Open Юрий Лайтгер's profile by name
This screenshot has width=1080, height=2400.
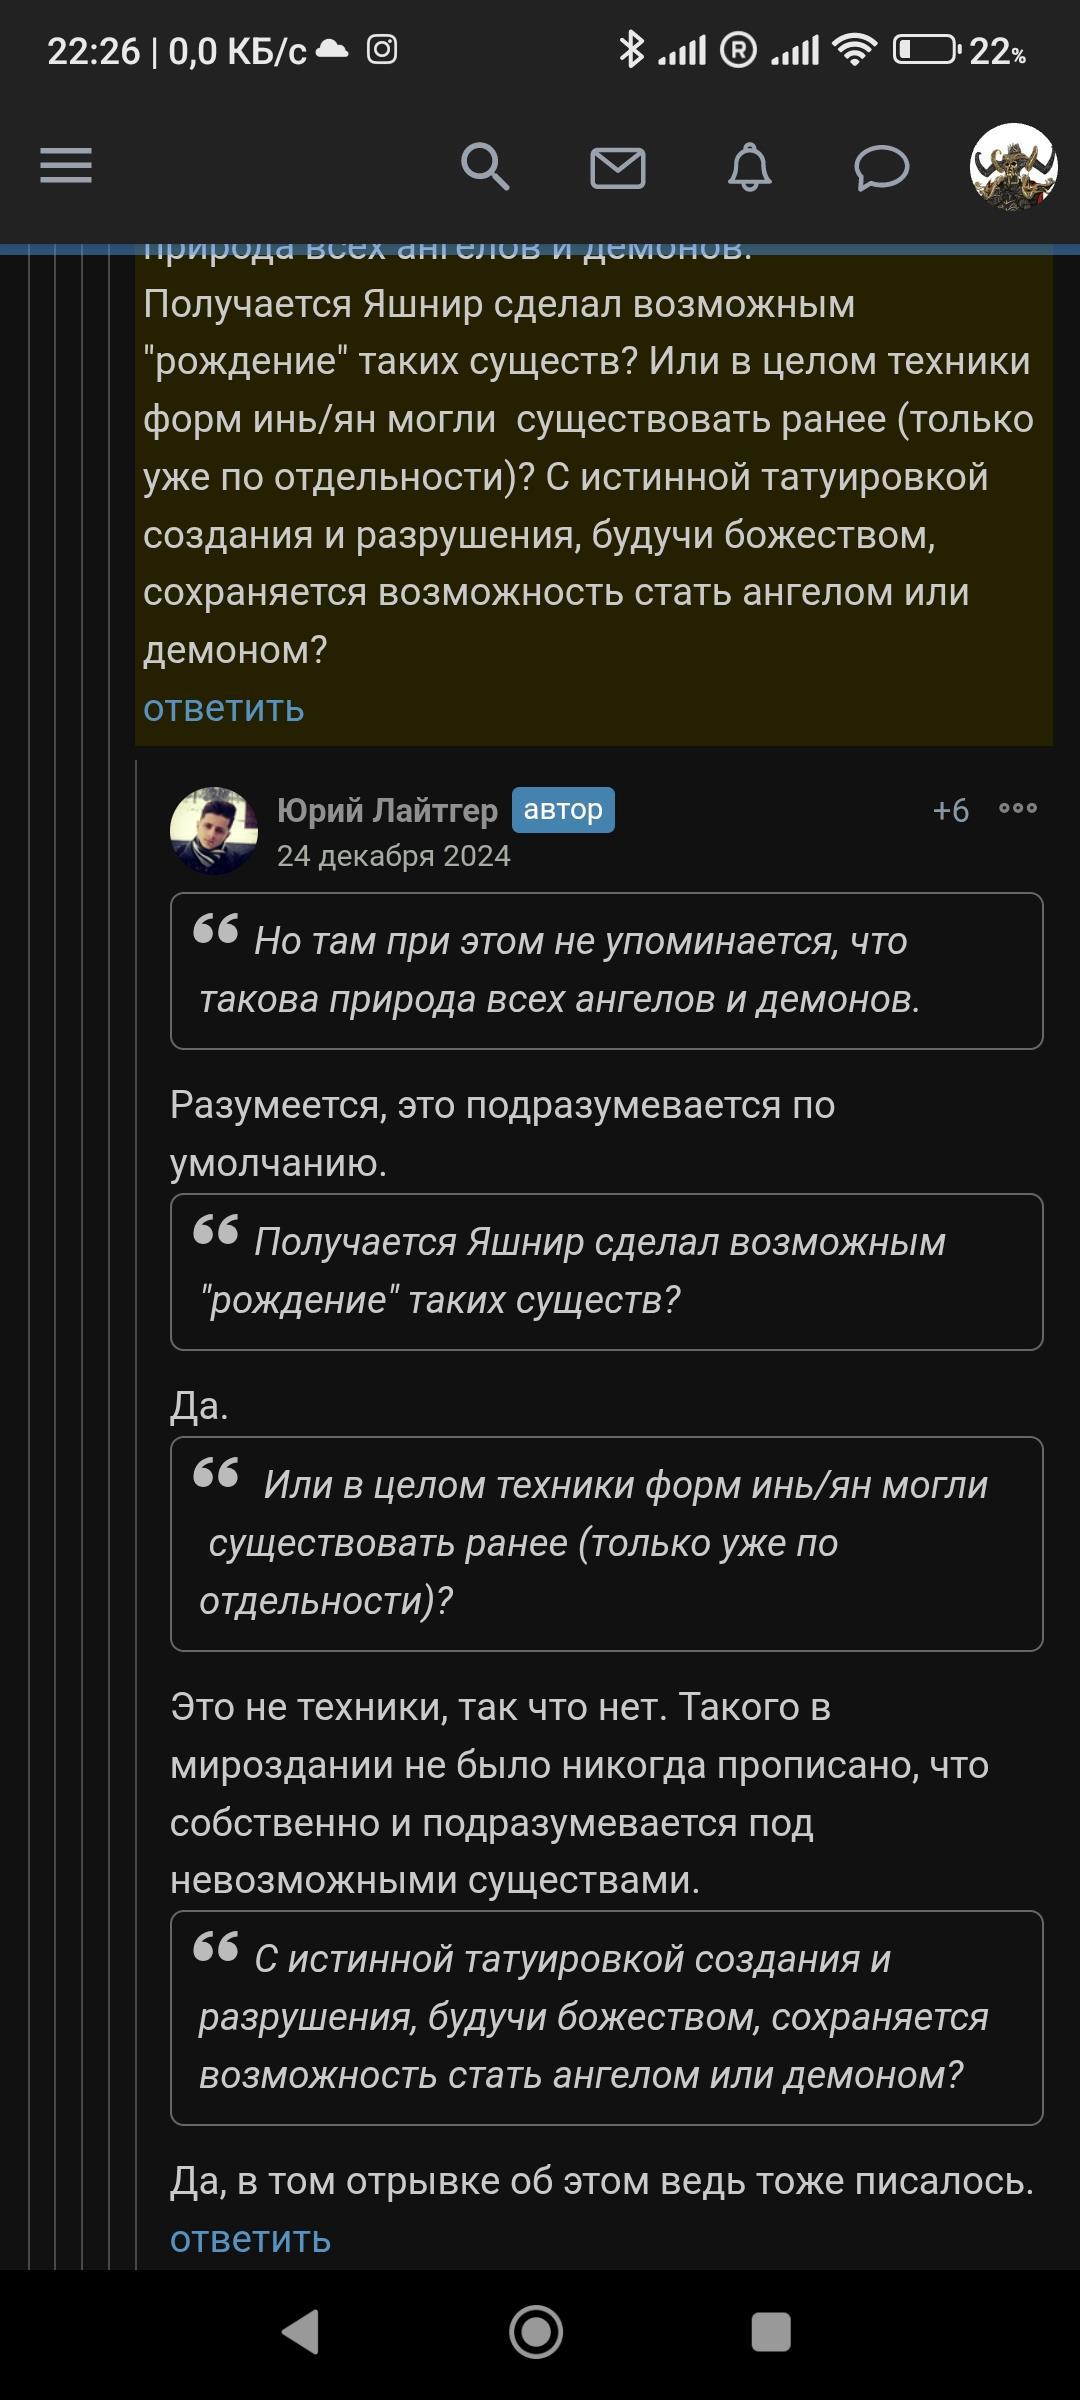387,810
